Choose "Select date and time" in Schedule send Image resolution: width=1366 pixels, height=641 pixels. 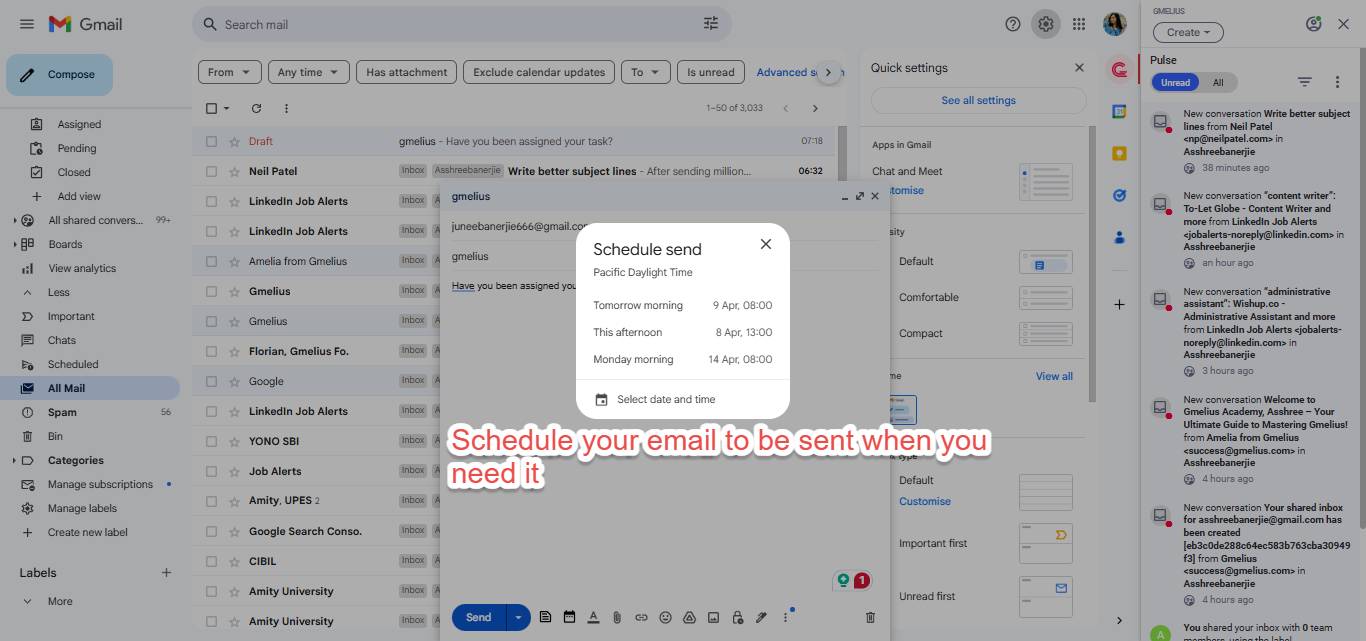666,398
